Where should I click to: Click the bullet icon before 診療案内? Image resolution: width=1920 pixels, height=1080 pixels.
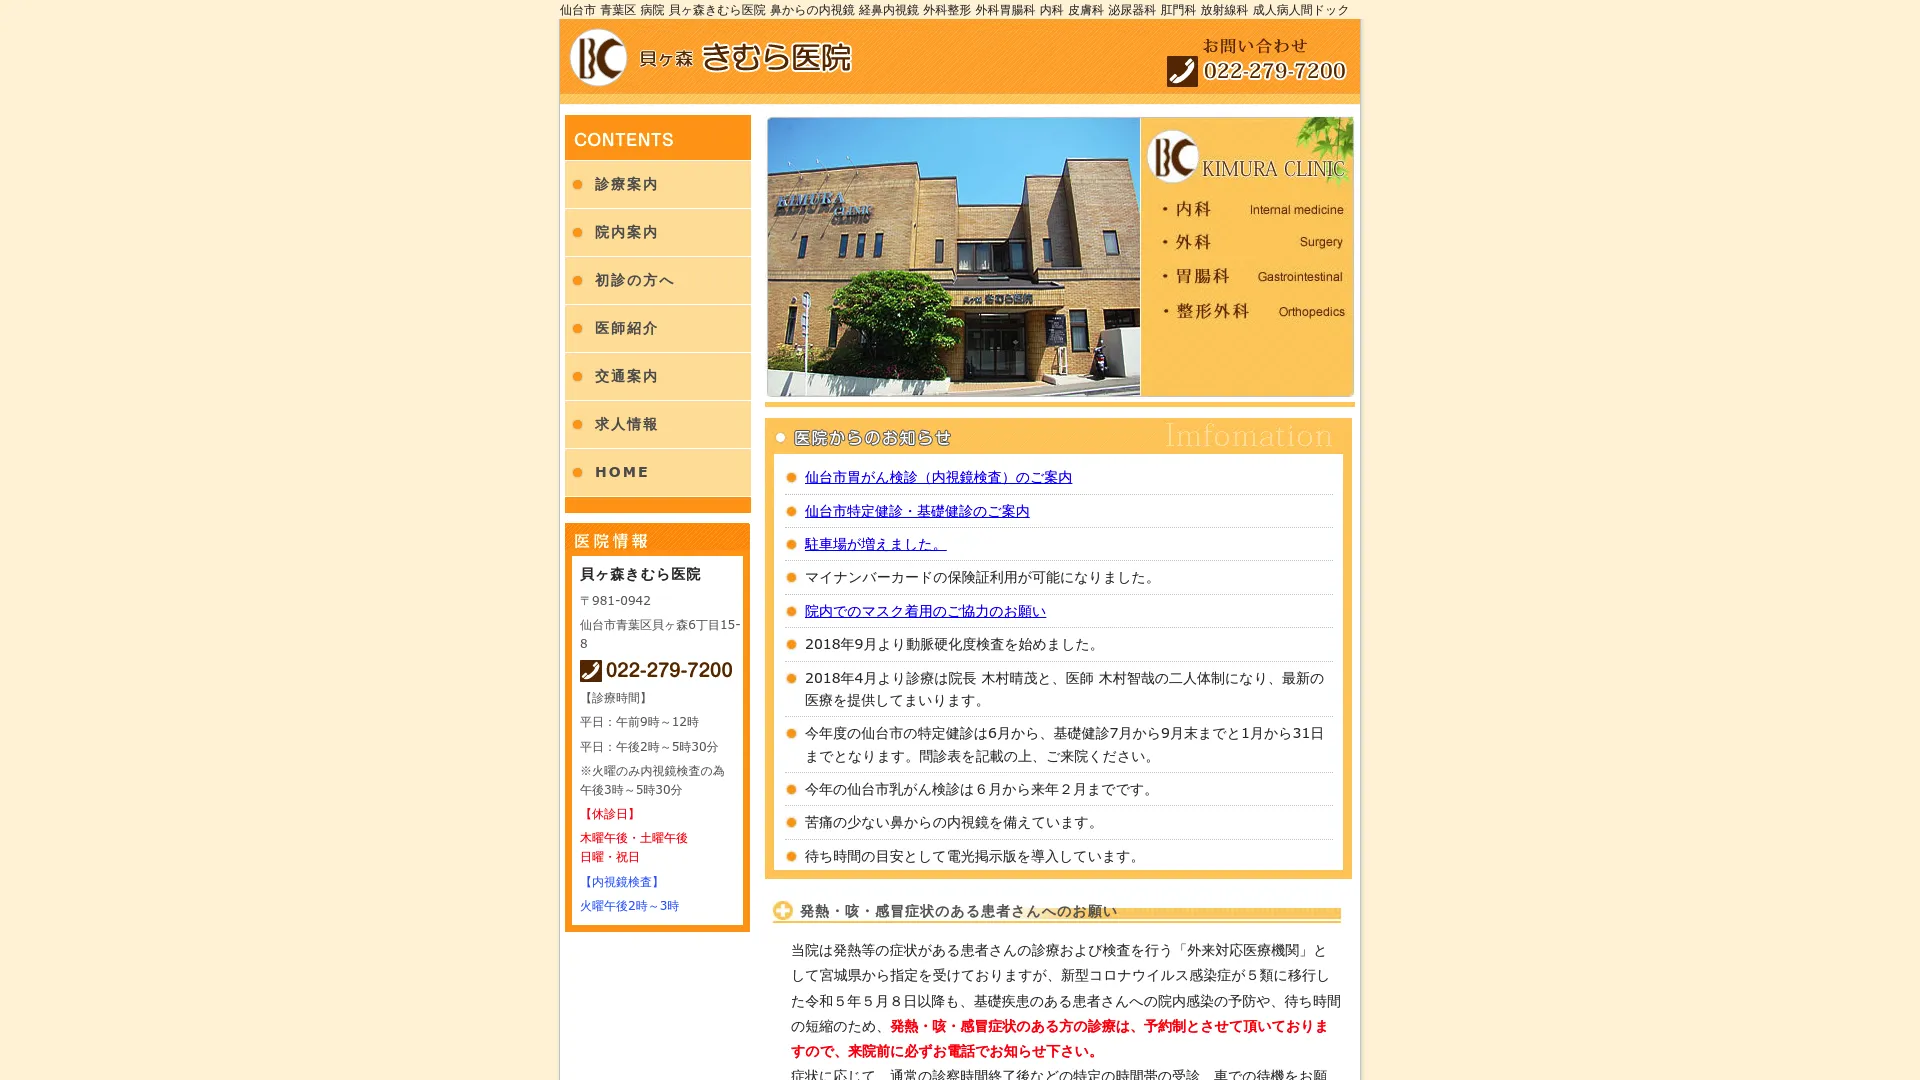click(577, 184)
